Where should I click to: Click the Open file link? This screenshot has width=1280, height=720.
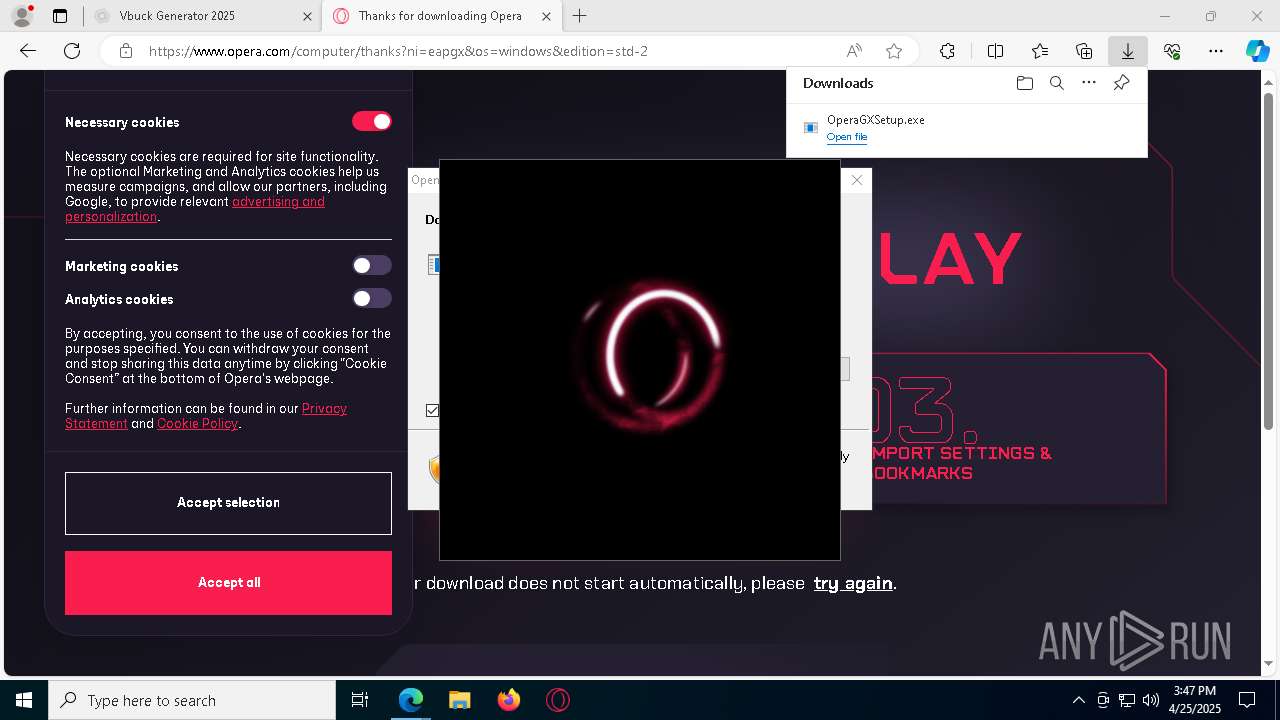point(847,137)
